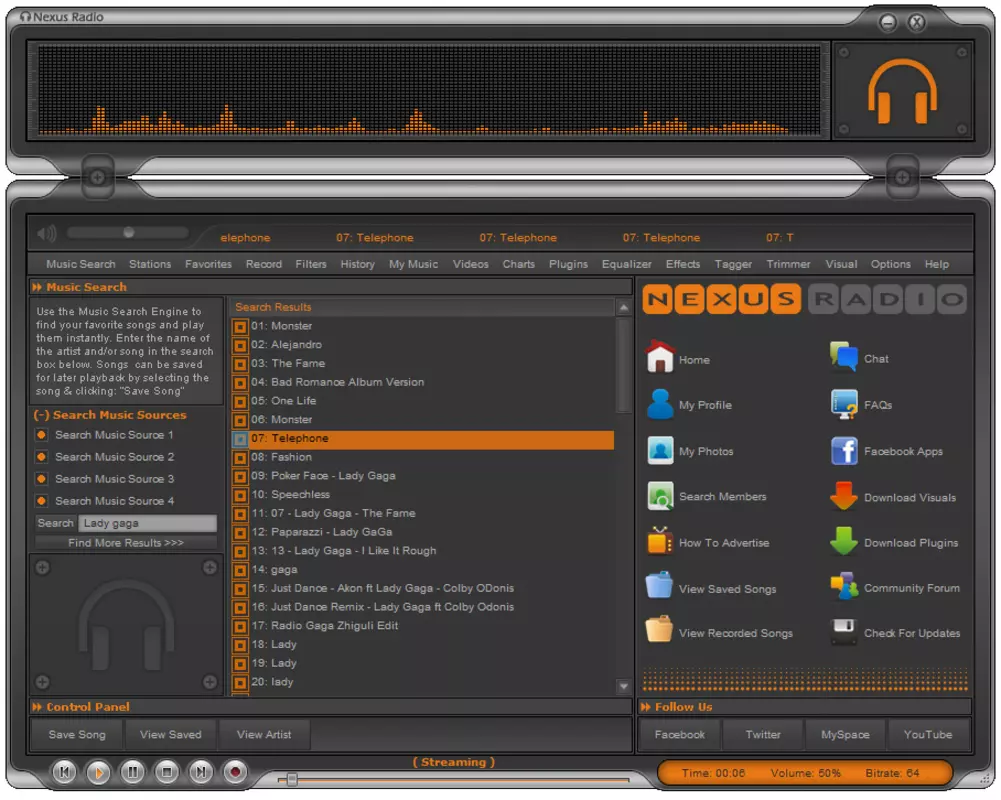This screenshot has height=800, width=1001.
Task: Select 17: Radio Gaga Zhiguli Edit
Action: 423,626
